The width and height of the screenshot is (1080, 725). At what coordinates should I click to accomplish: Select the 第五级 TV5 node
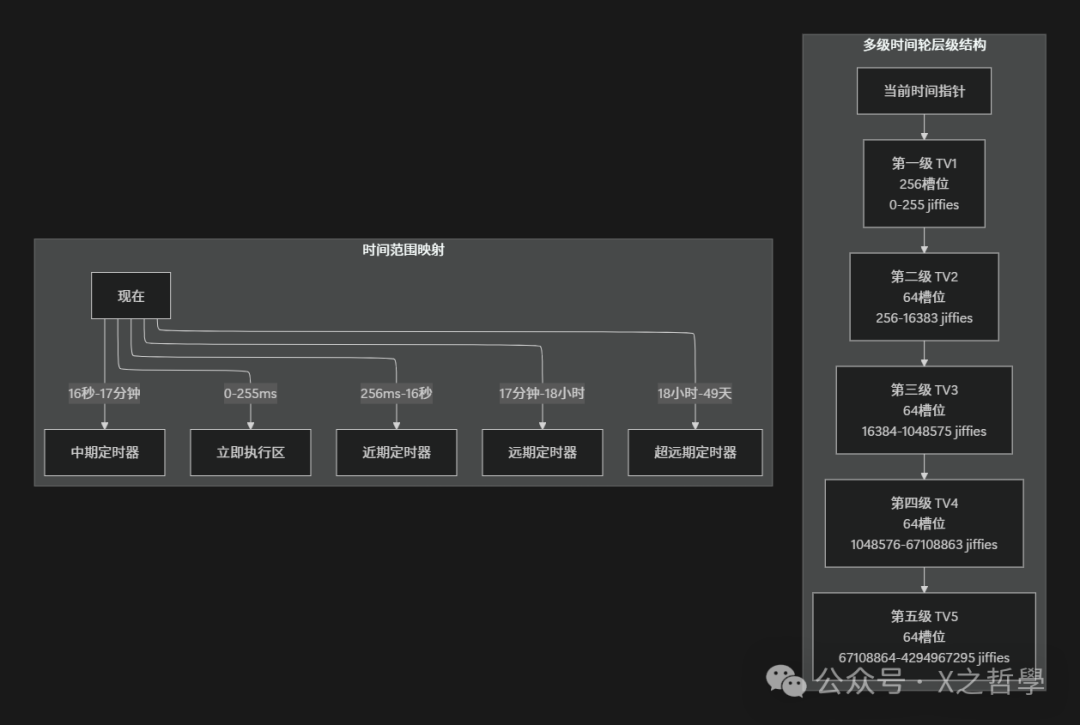pyautogui.click(x=924, y=637)
